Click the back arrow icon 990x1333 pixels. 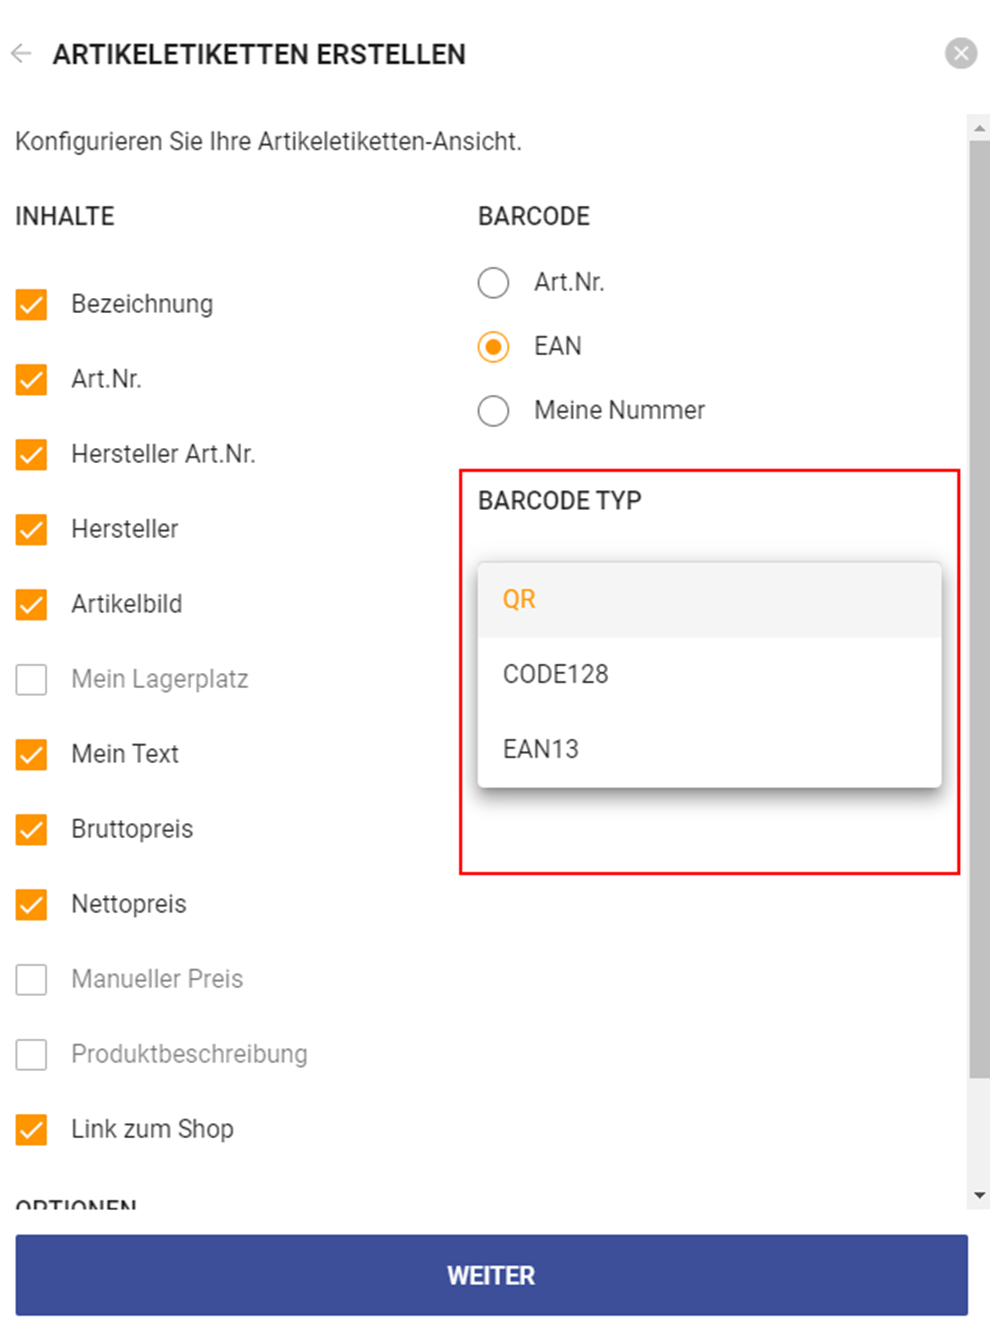[x=21, y=54]
